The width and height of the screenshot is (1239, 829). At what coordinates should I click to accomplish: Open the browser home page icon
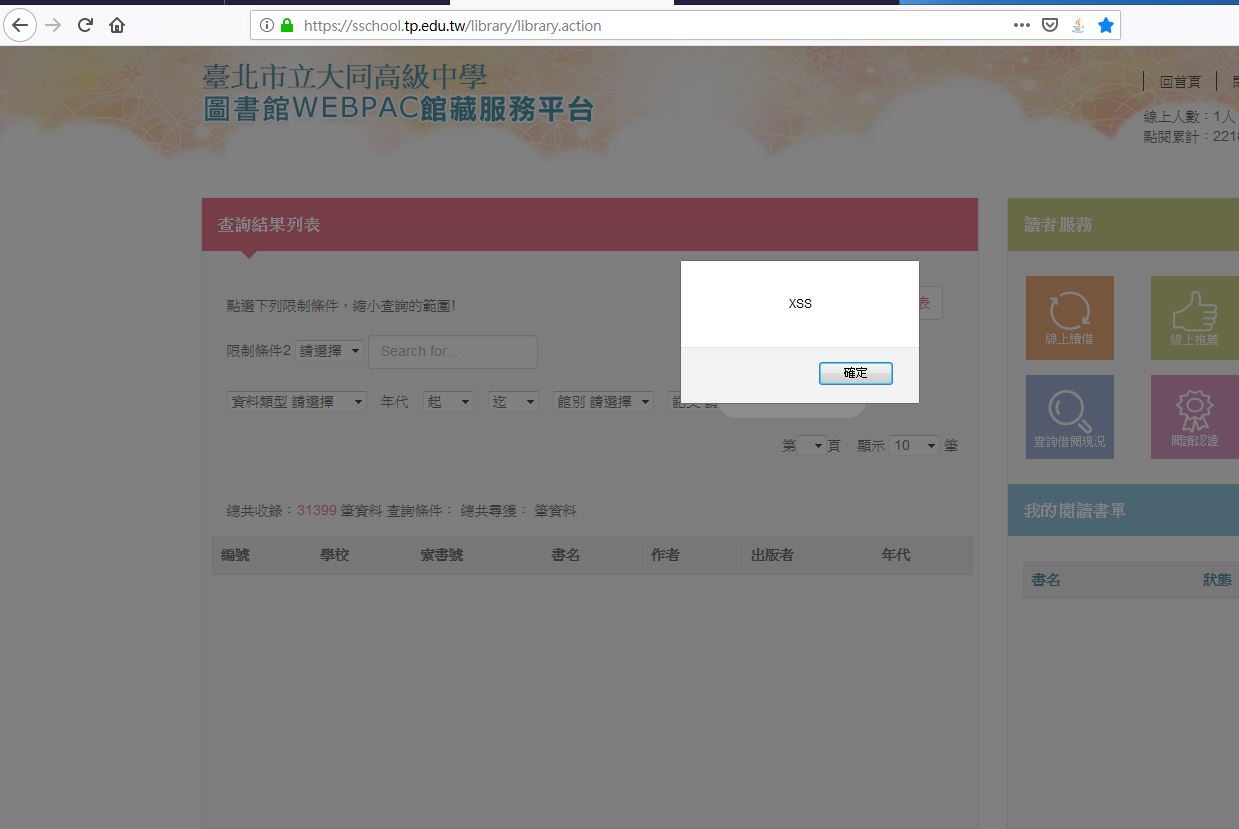tap(117, 25)
